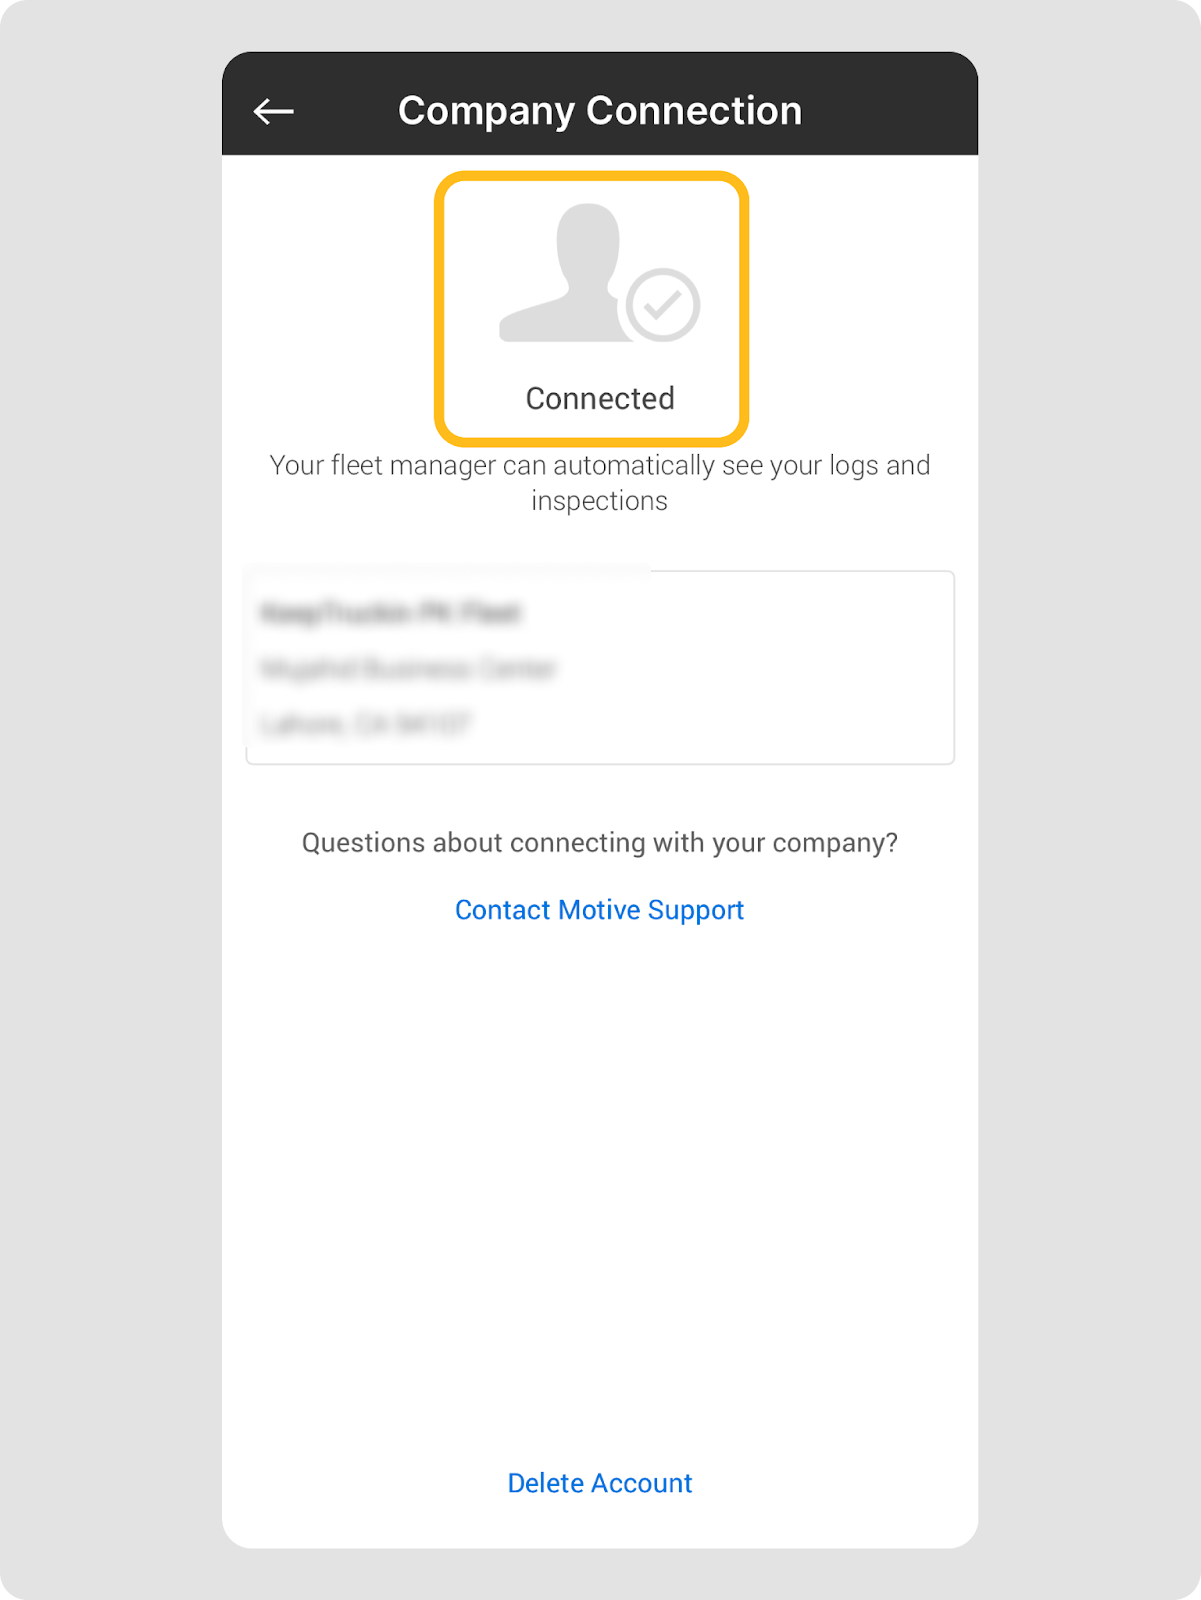Click the circular checkmark badge icon
This screenshot has width=1201, height=1600.
[x=662, y=305]
